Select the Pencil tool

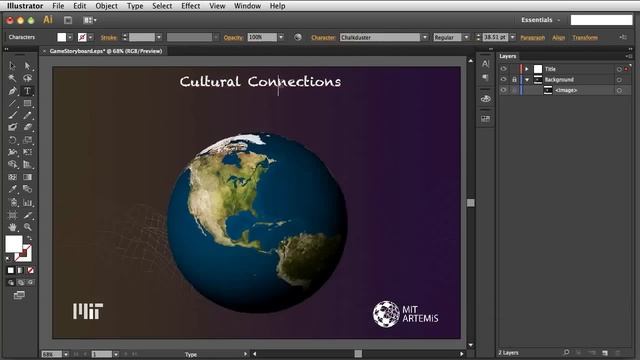coord(27,116)
